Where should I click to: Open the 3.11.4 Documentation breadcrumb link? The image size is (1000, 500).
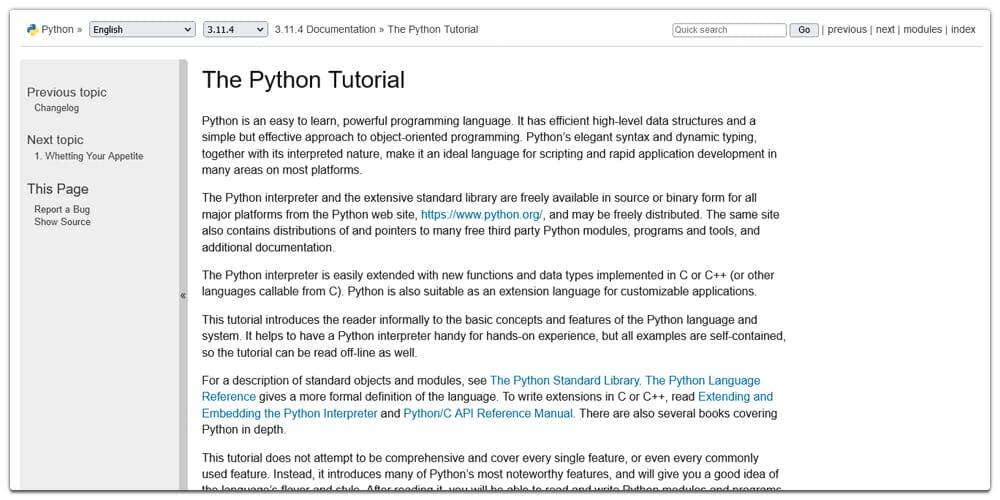coord(325,29)
